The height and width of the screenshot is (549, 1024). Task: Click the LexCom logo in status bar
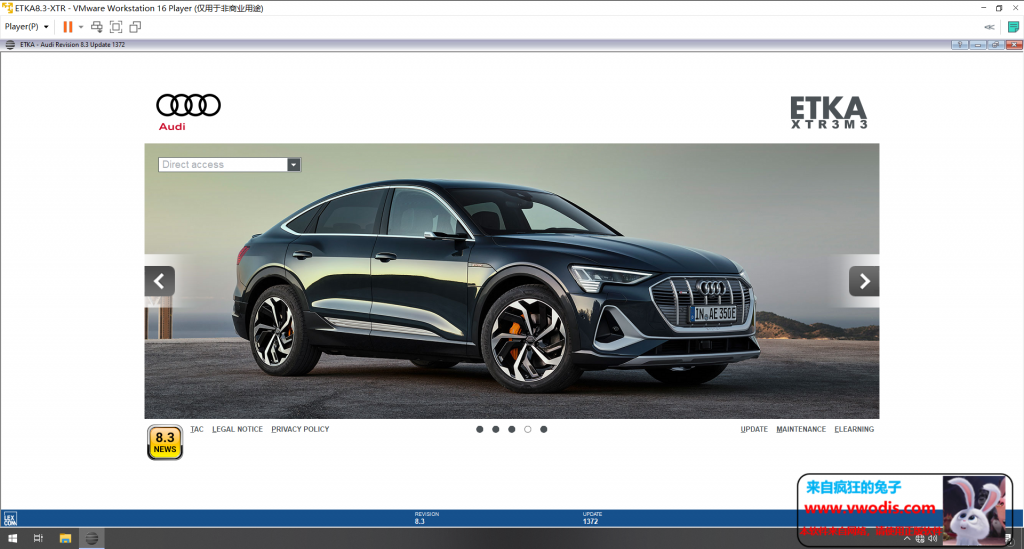coord(10,518)
